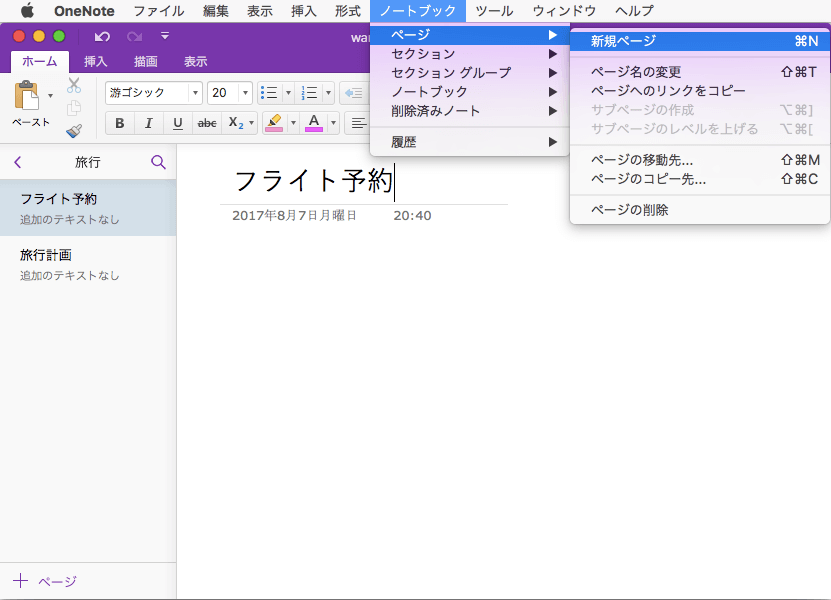
Task: Toggle Underline formatting
Action: (178, 123)
